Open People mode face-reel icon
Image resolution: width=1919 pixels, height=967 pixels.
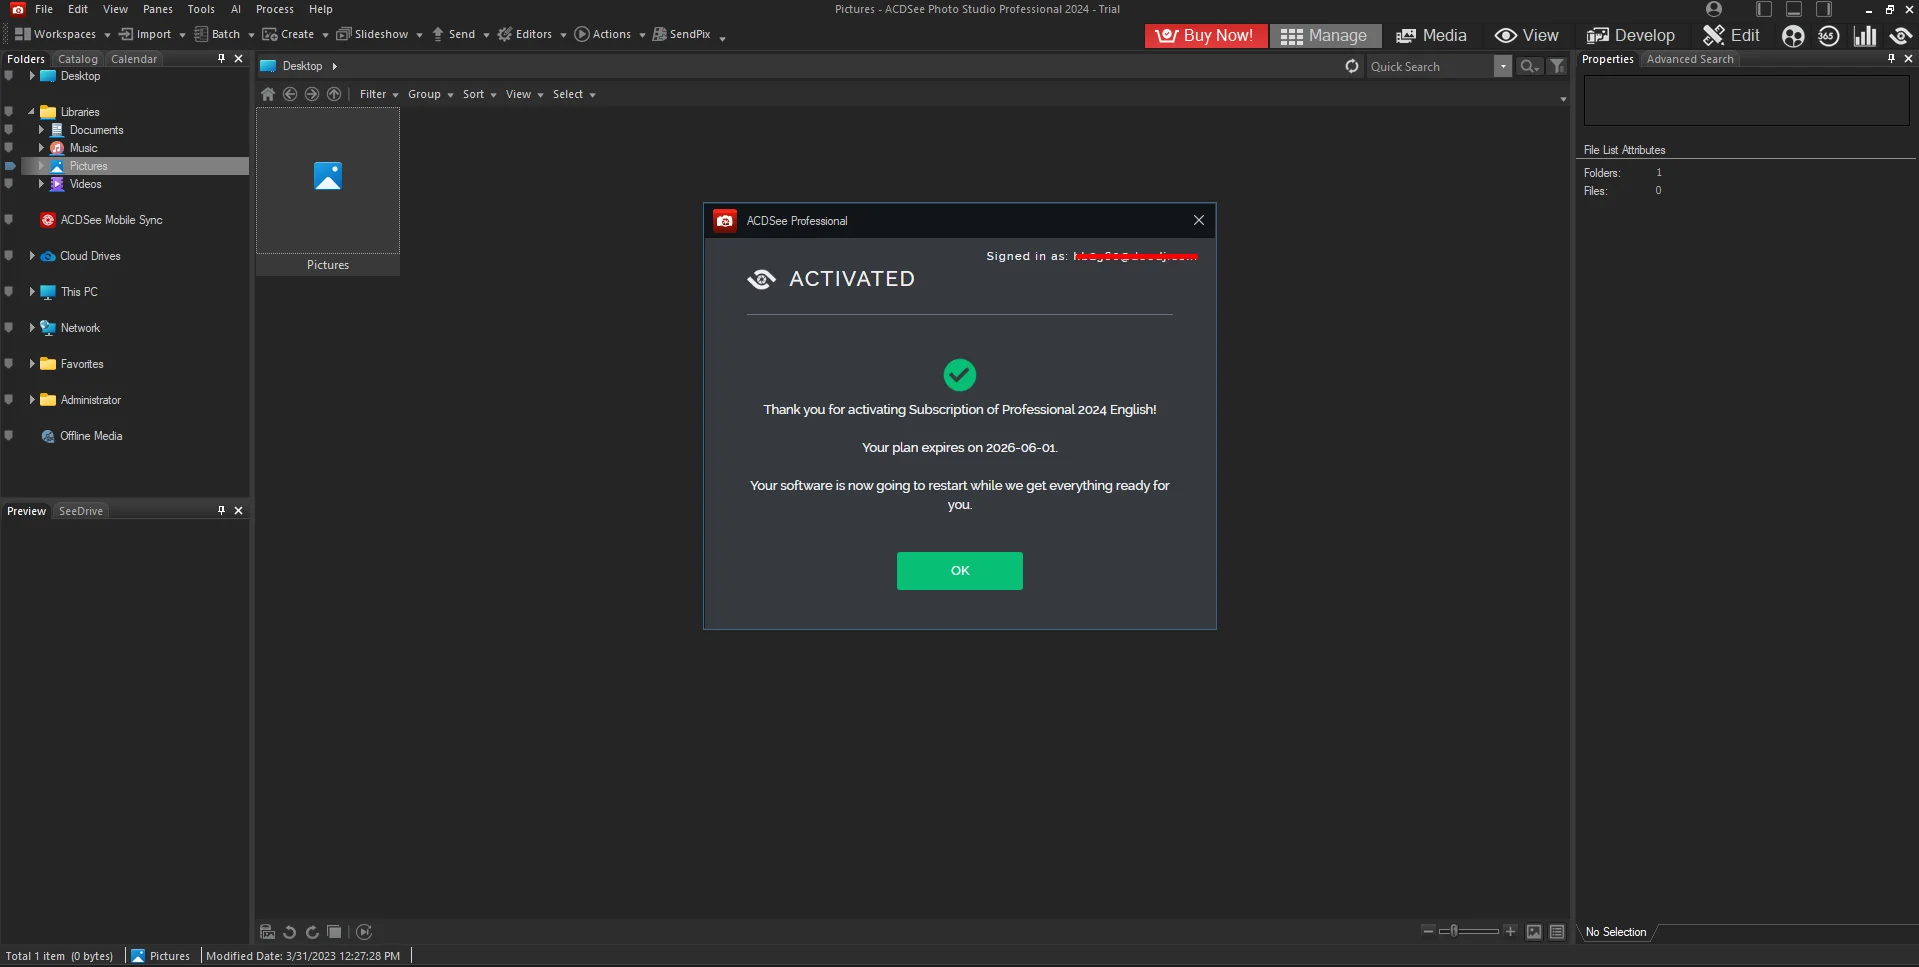(1793, 36)
